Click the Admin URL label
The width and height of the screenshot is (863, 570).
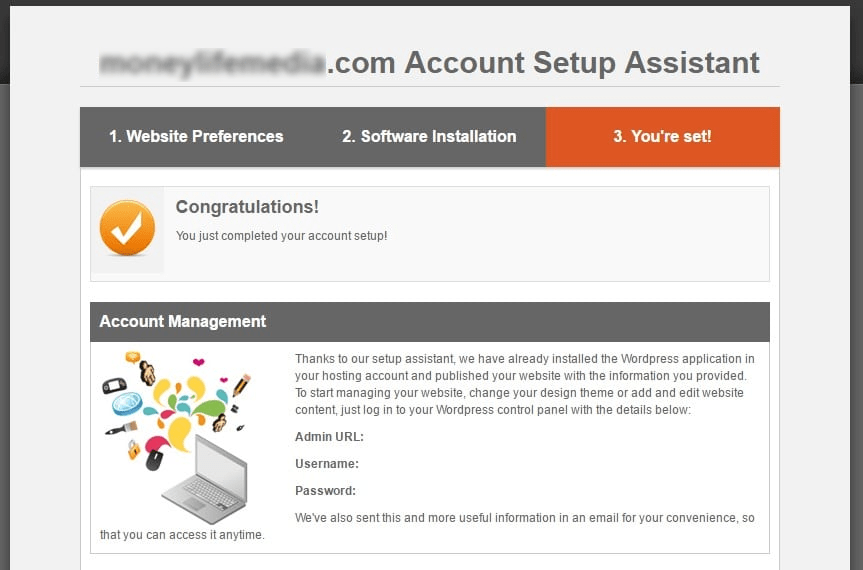(x=329, y=437)
